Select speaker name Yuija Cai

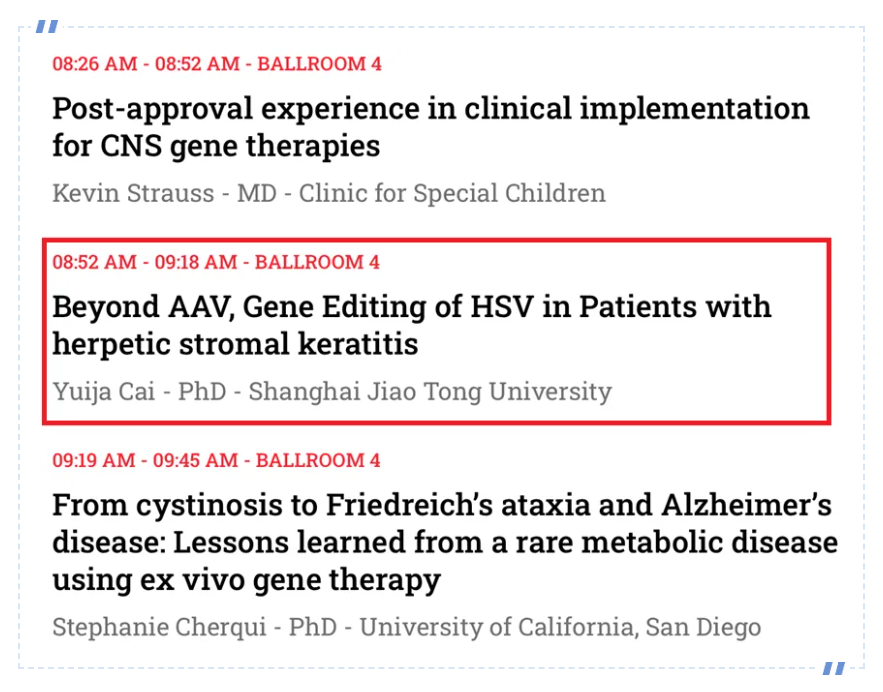(x=102, y=391)
